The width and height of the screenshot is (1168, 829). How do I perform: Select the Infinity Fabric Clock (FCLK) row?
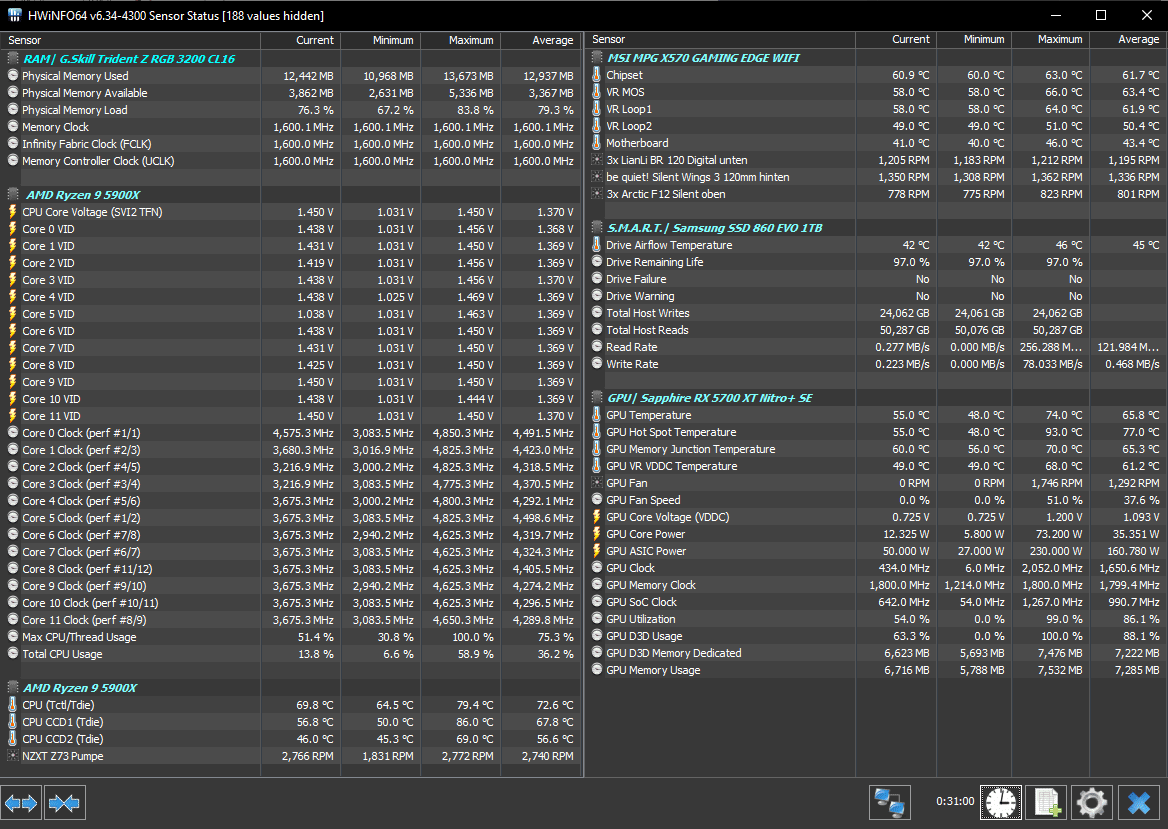[x=291, y=144]
